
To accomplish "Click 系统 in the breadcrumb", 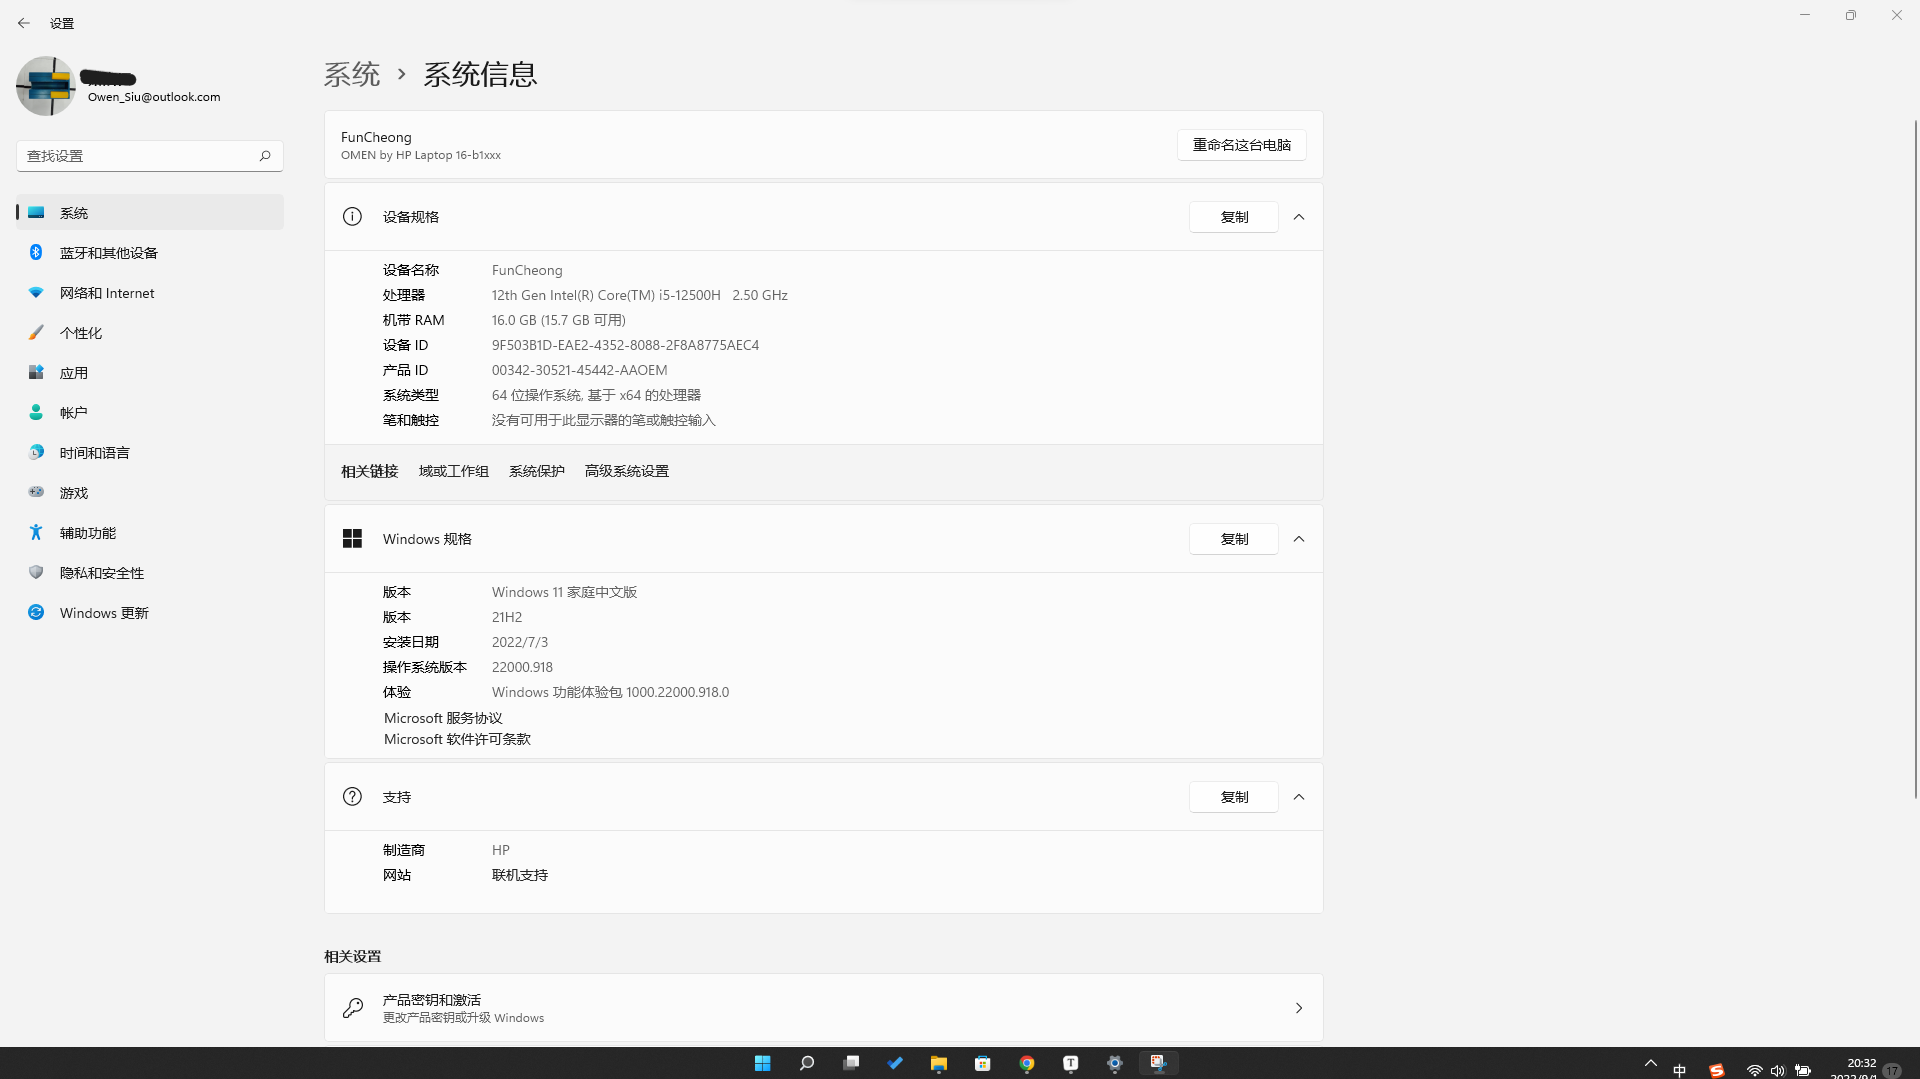I will [352, 74].
